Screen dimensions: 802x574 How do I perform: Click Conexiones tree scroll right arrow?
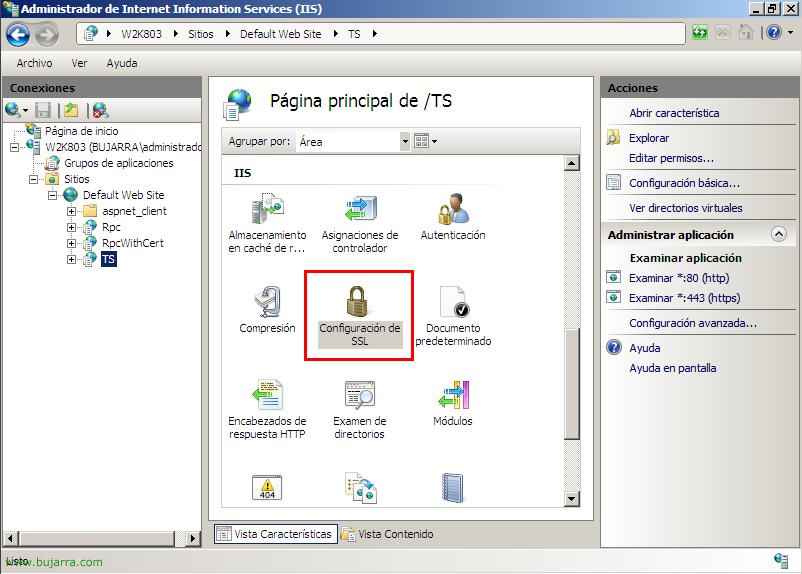tap(192, 538)
